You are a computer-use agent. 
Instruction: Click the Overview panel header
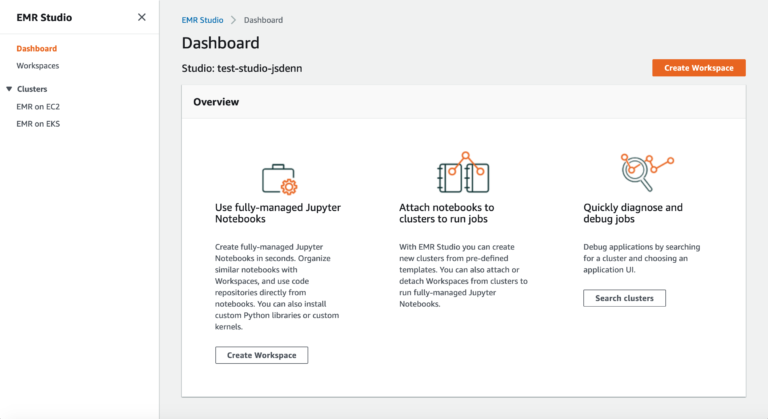point(463,102)
